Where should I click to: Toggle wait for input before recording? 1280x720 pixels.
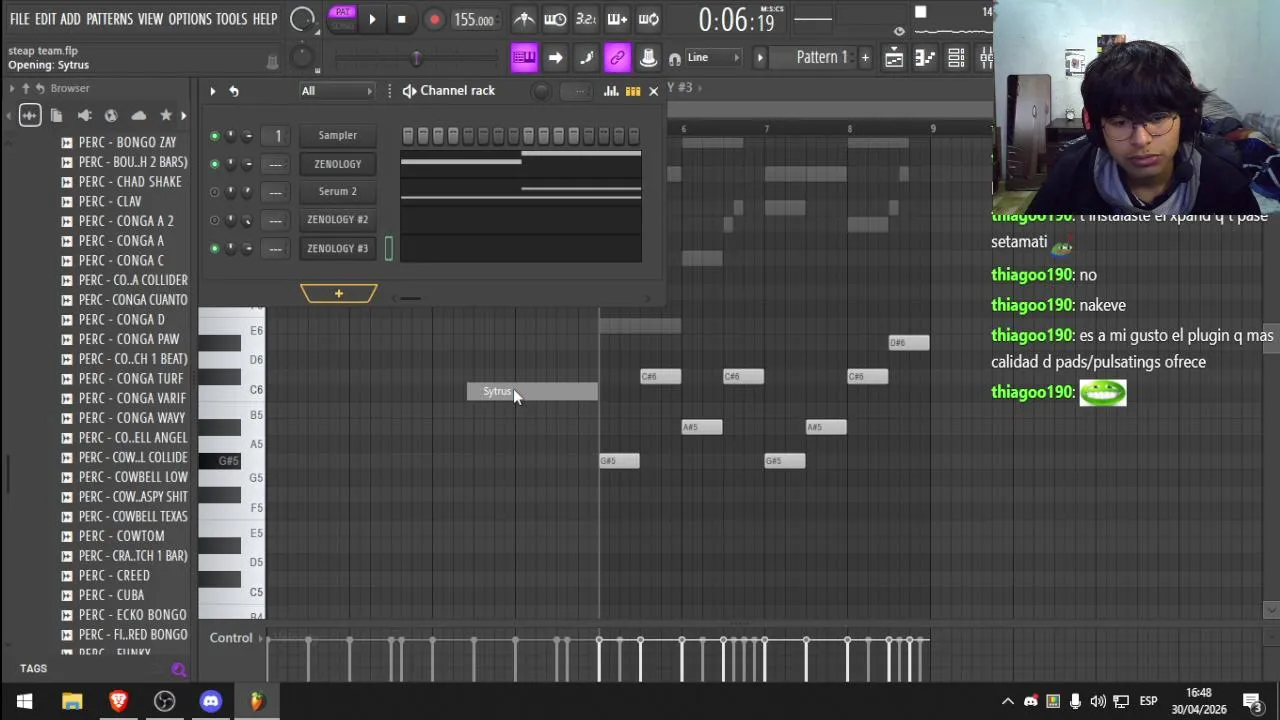(555, 19)
